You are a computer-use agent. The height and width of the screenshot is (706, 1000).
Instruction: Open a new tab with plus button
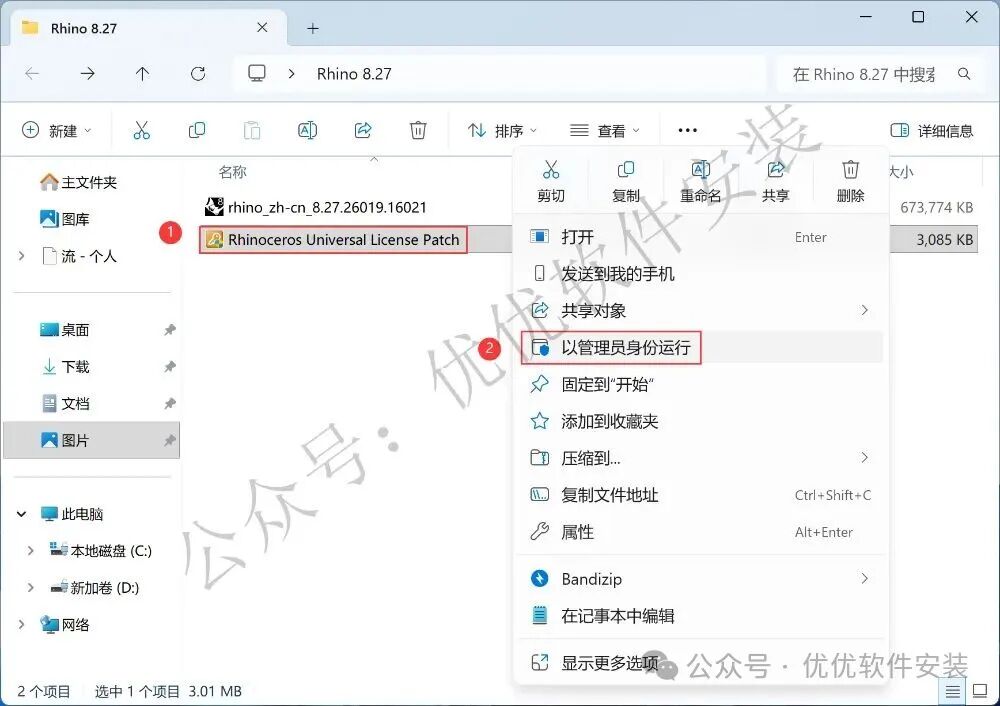pyautogui.click(x=312, y=28)
